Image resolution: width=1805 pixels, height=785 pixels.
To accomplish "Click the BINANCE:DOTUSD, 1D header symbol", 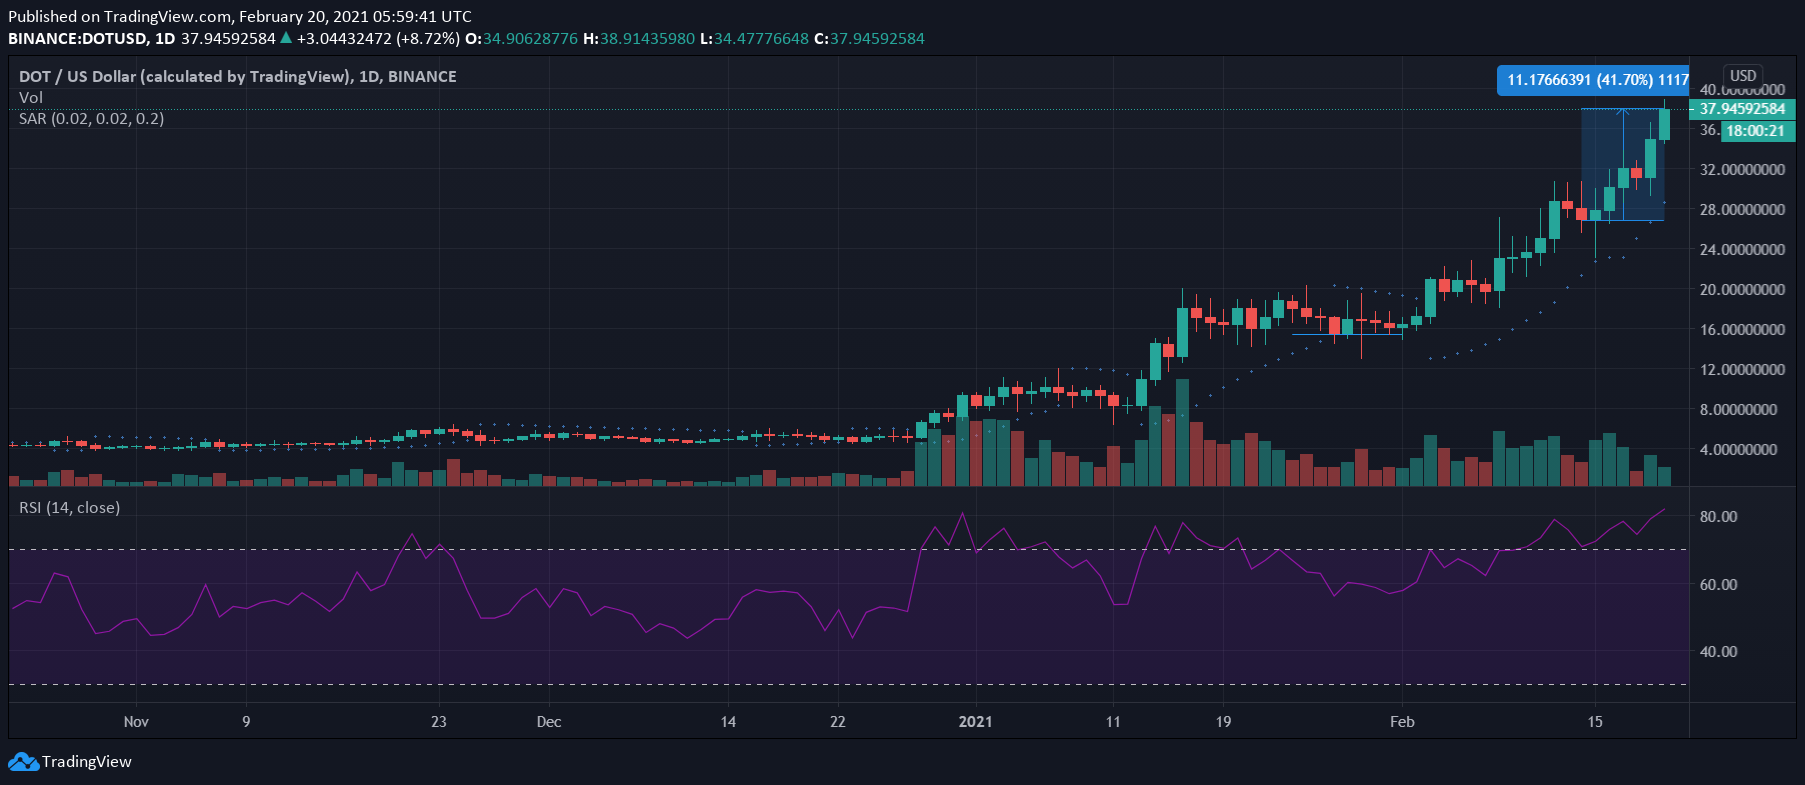I will (x=92, y=39).
